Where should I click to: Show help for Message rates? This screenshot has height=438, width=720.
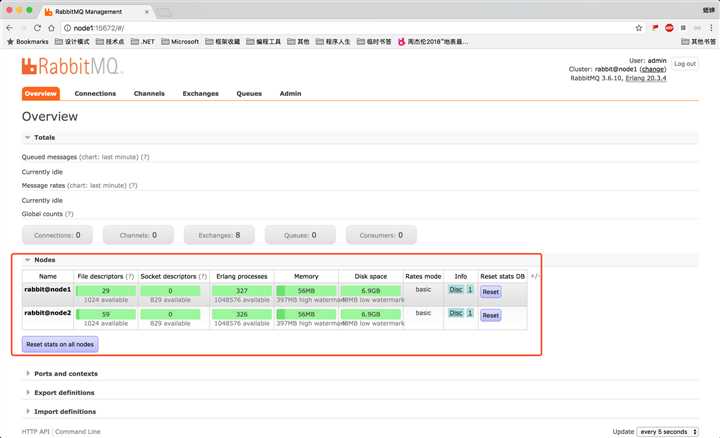133,185
